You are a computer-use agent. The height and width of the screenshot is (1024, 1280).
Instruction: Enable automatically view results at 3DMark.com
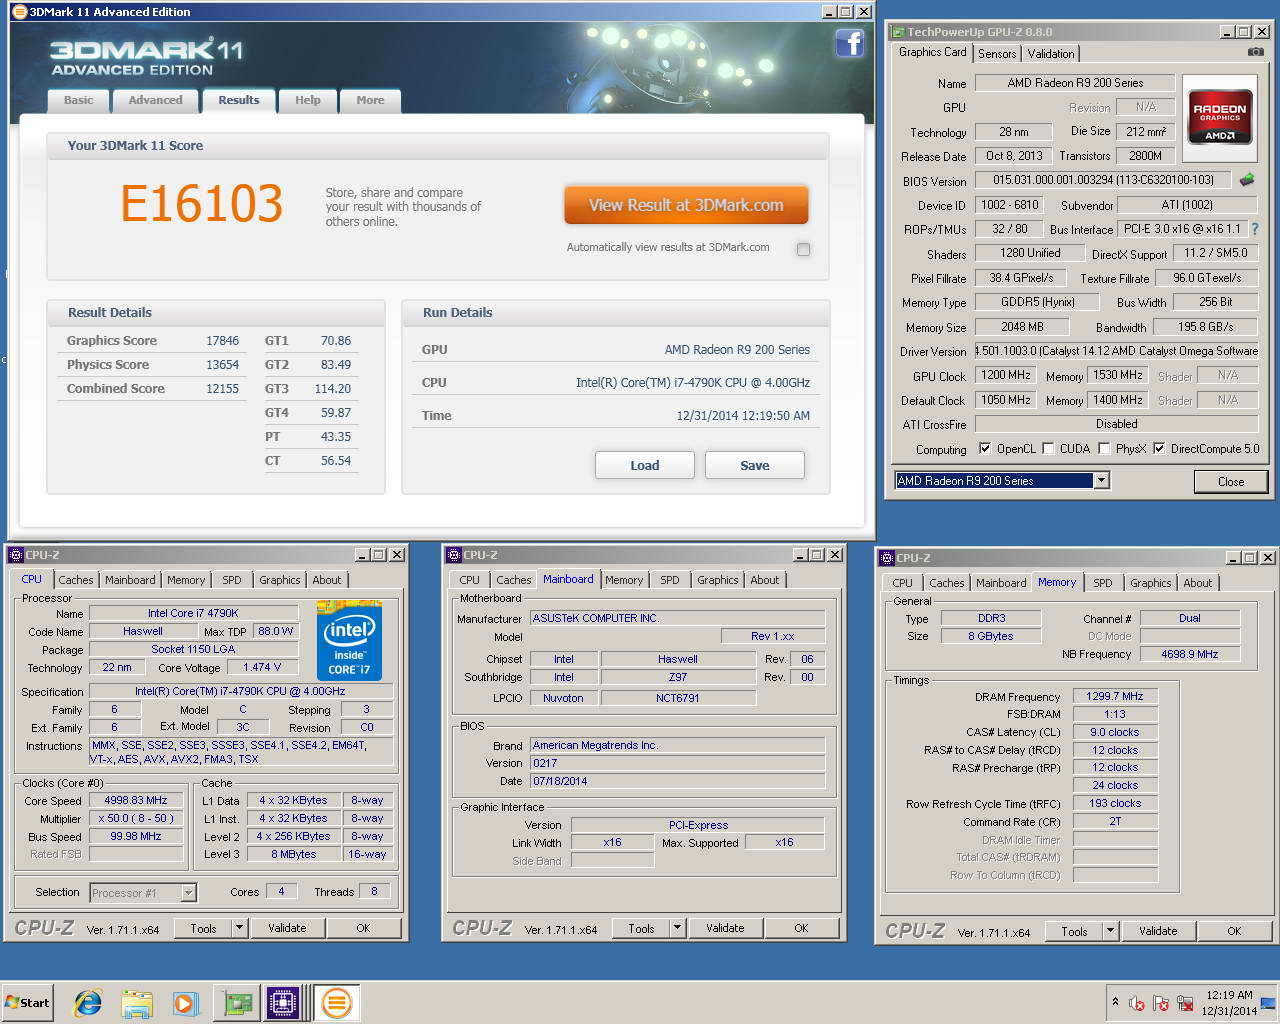point(803,249)
